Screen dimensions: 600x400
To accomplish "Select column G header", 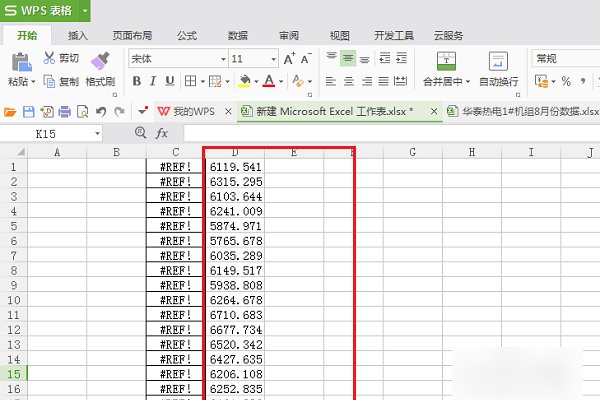I will (x=412, y=152).
